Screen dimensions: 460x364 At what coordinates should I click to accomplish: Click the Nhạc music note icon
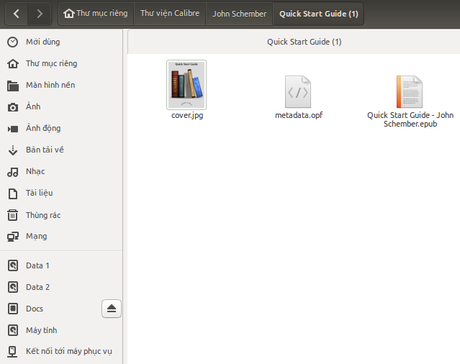(13, 172)
